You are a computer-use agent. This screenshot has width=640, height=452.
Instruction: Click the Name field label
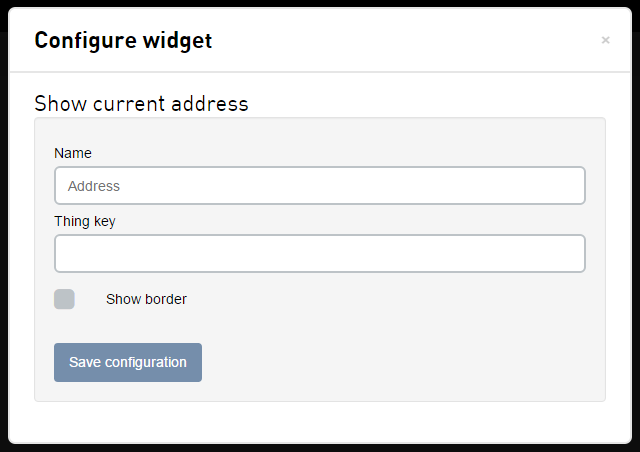click(73, 153)
